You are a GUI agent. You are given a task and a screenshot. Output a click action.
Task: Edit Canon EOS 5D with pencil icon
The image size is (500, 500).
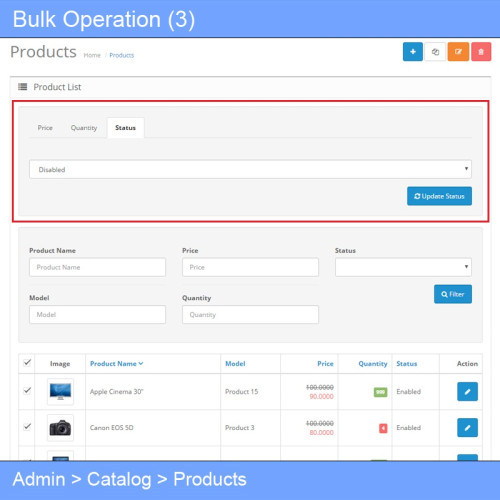[x=467, y=427]
